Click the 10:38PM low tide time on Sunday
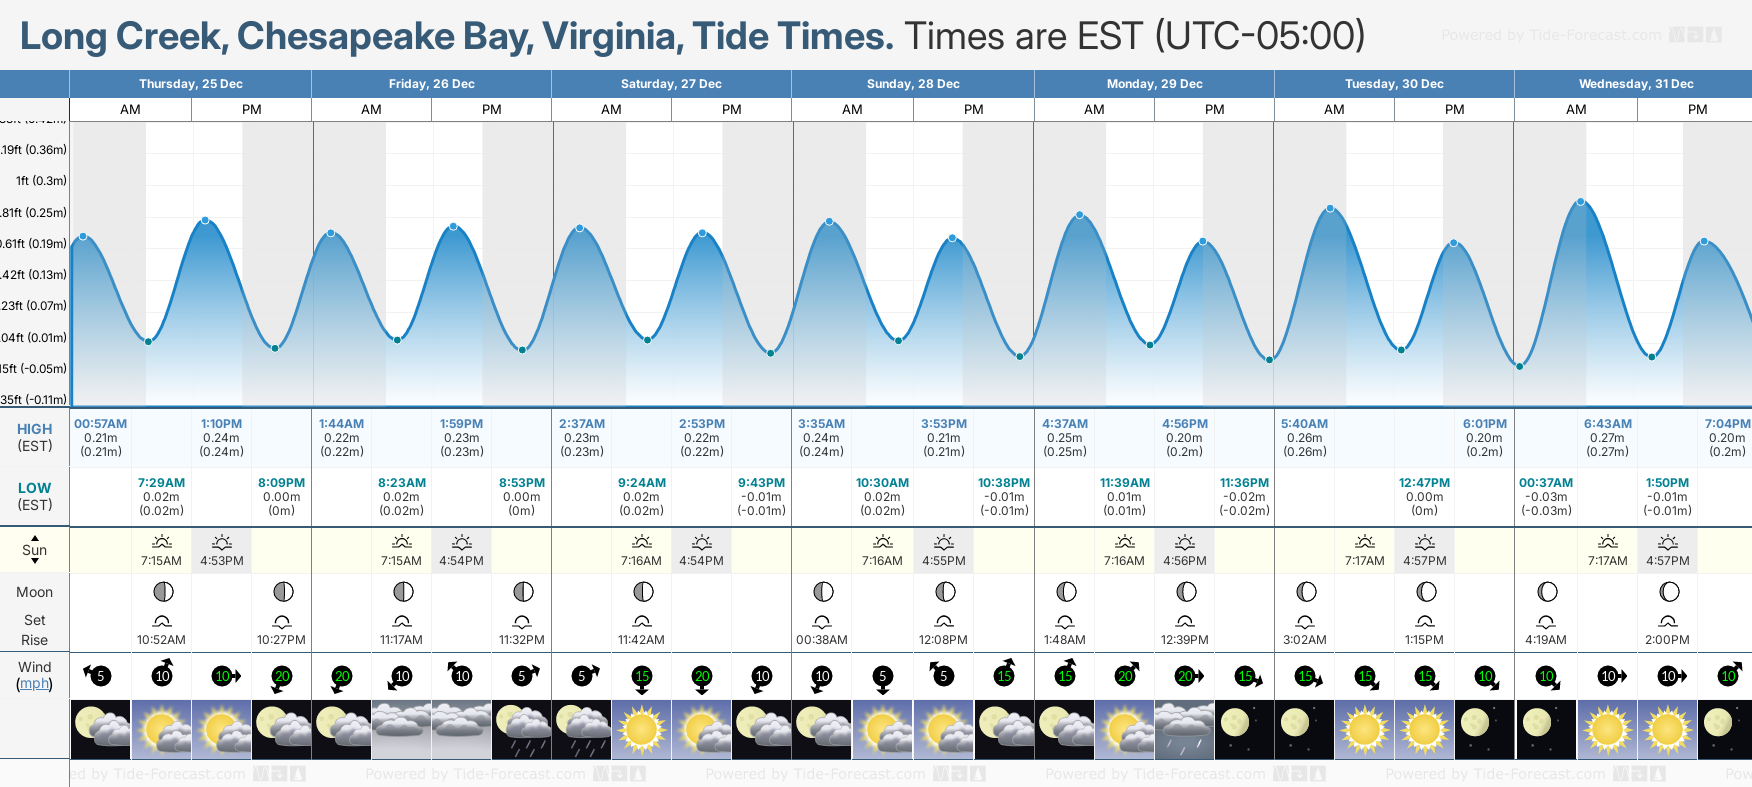 click(x=1003, y=483)
